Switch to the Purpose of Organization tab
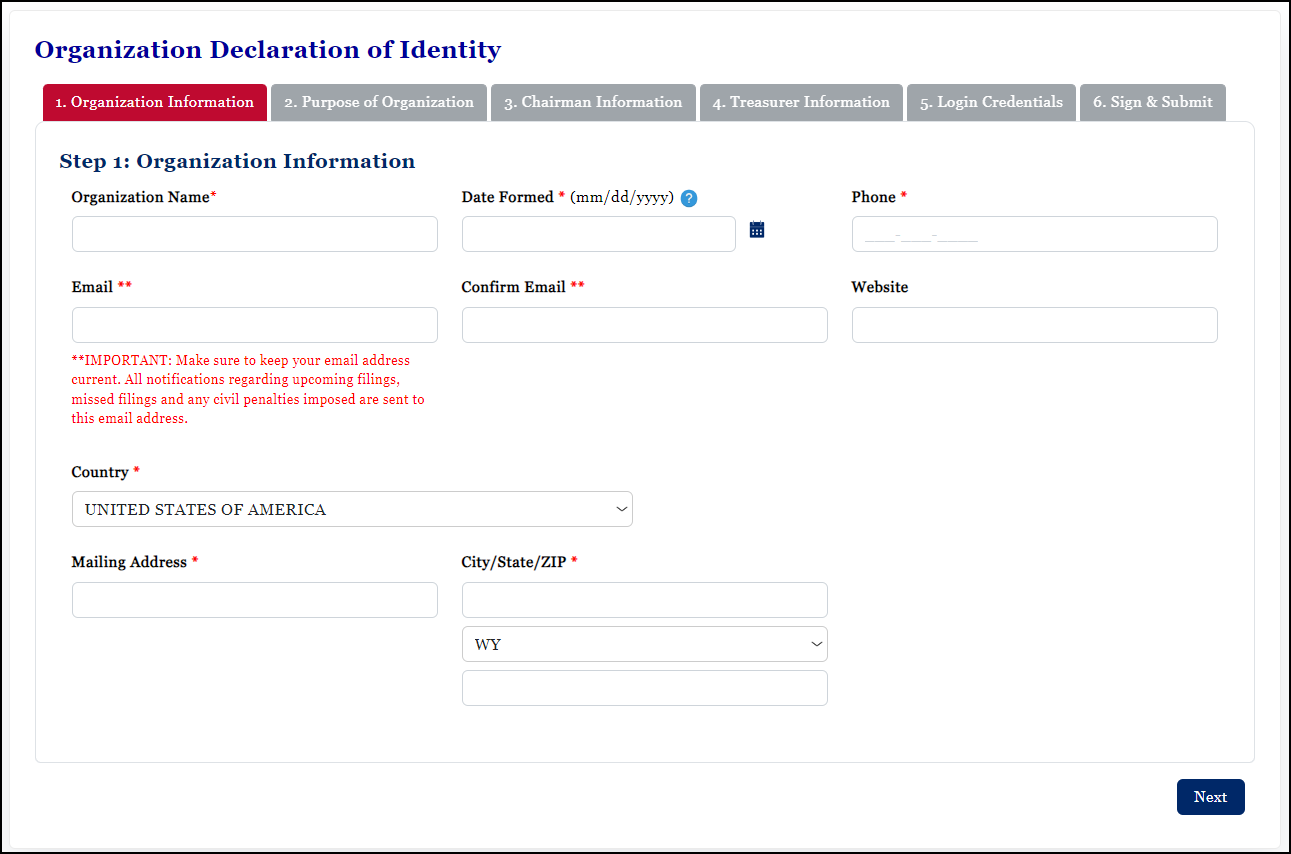 pos(378,102)
